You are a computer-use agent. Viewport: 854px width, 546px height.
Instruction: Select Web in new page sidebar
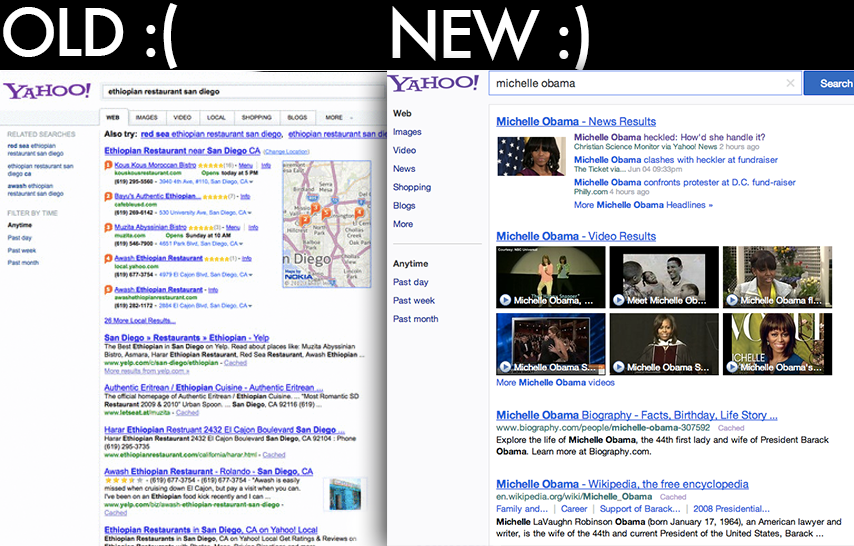coord(402,113)
